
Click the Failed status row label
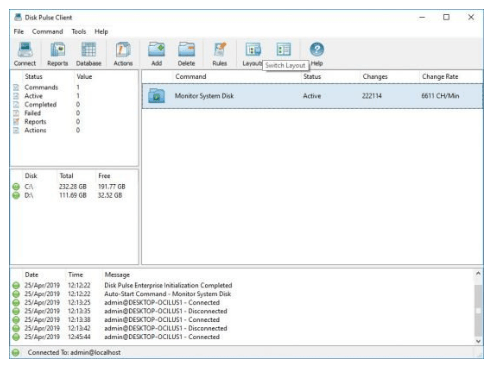coord(32,113)
